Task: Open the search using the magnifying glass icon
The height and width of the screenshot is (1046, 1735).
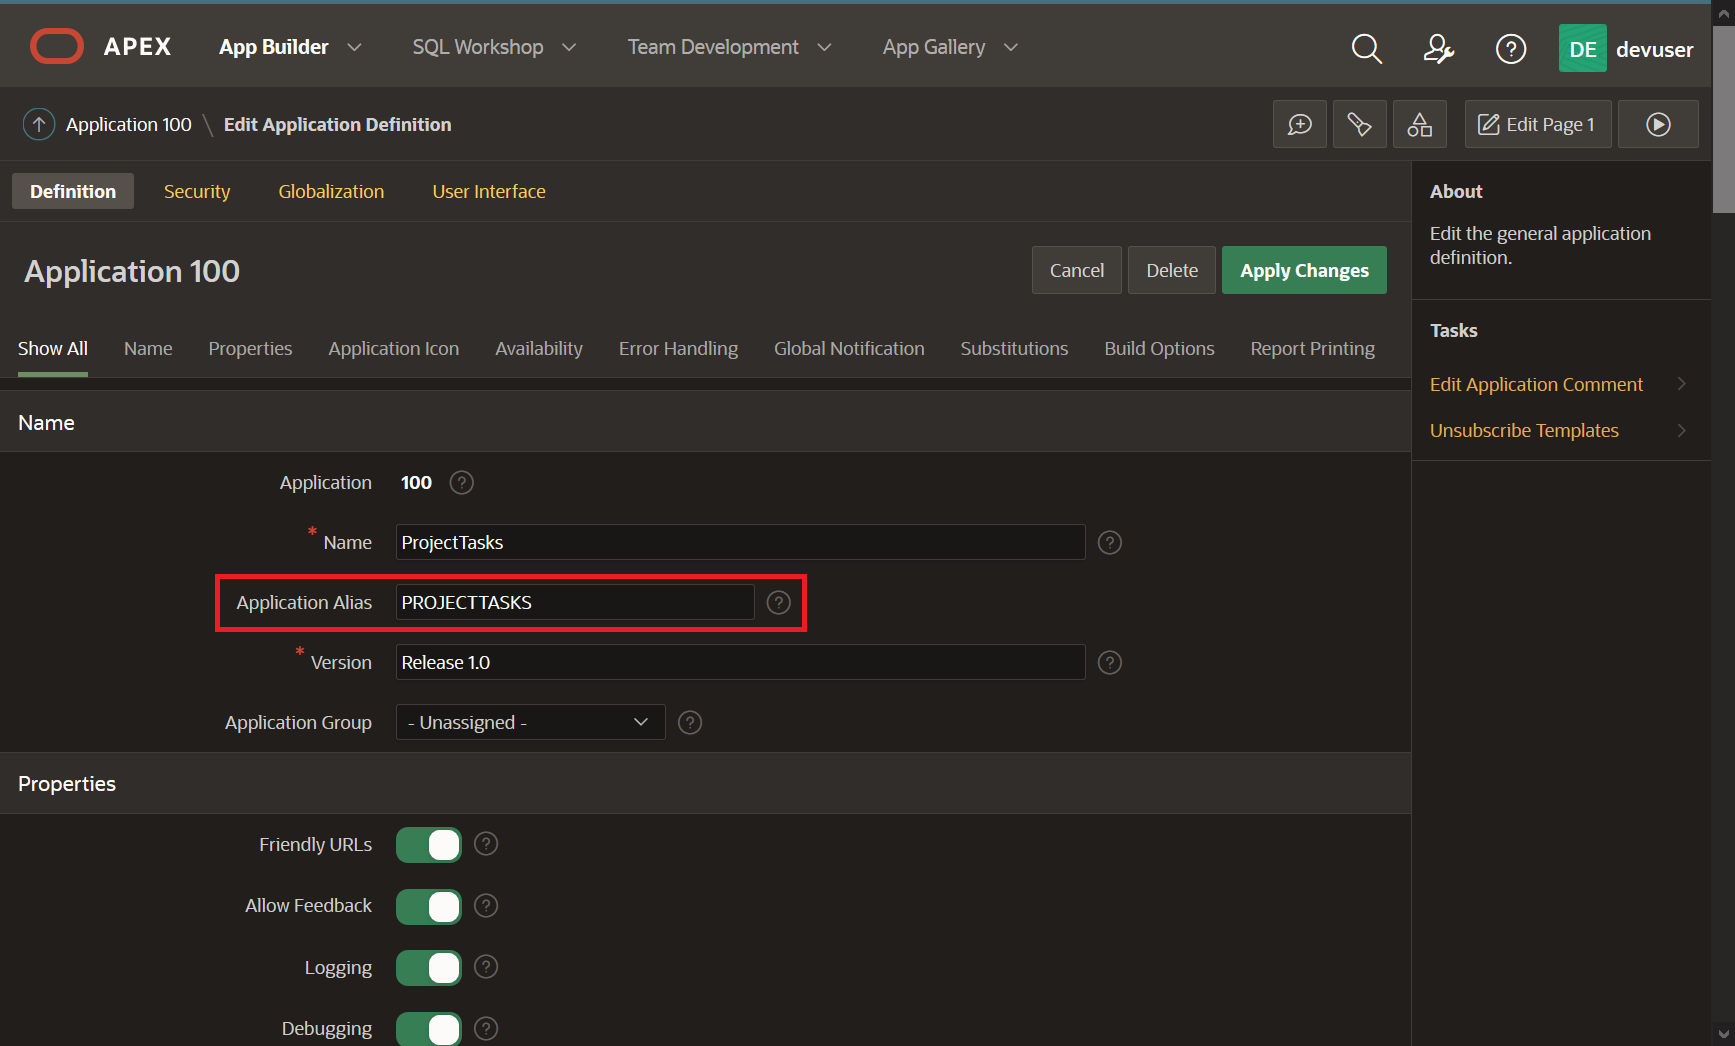Action: click(1366, 48)
